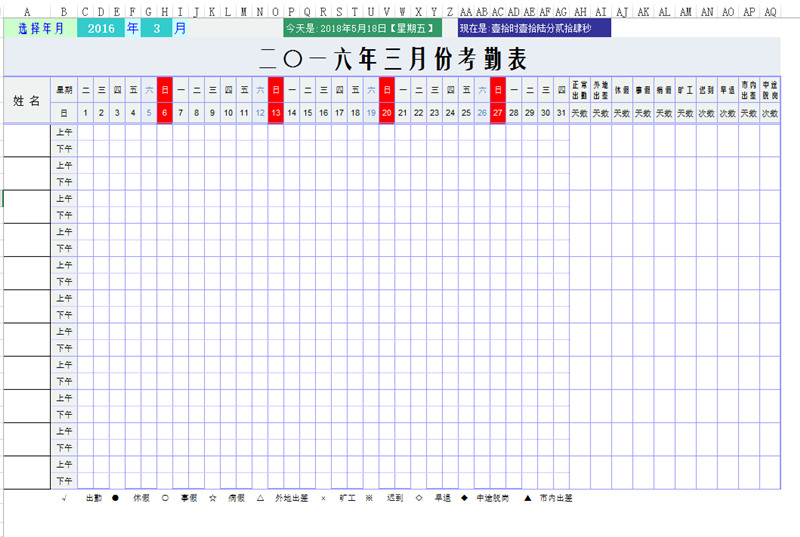The image size is (800, 537).
Task: Select the red date cell numbered 27
Action: (x=498, y=113)
